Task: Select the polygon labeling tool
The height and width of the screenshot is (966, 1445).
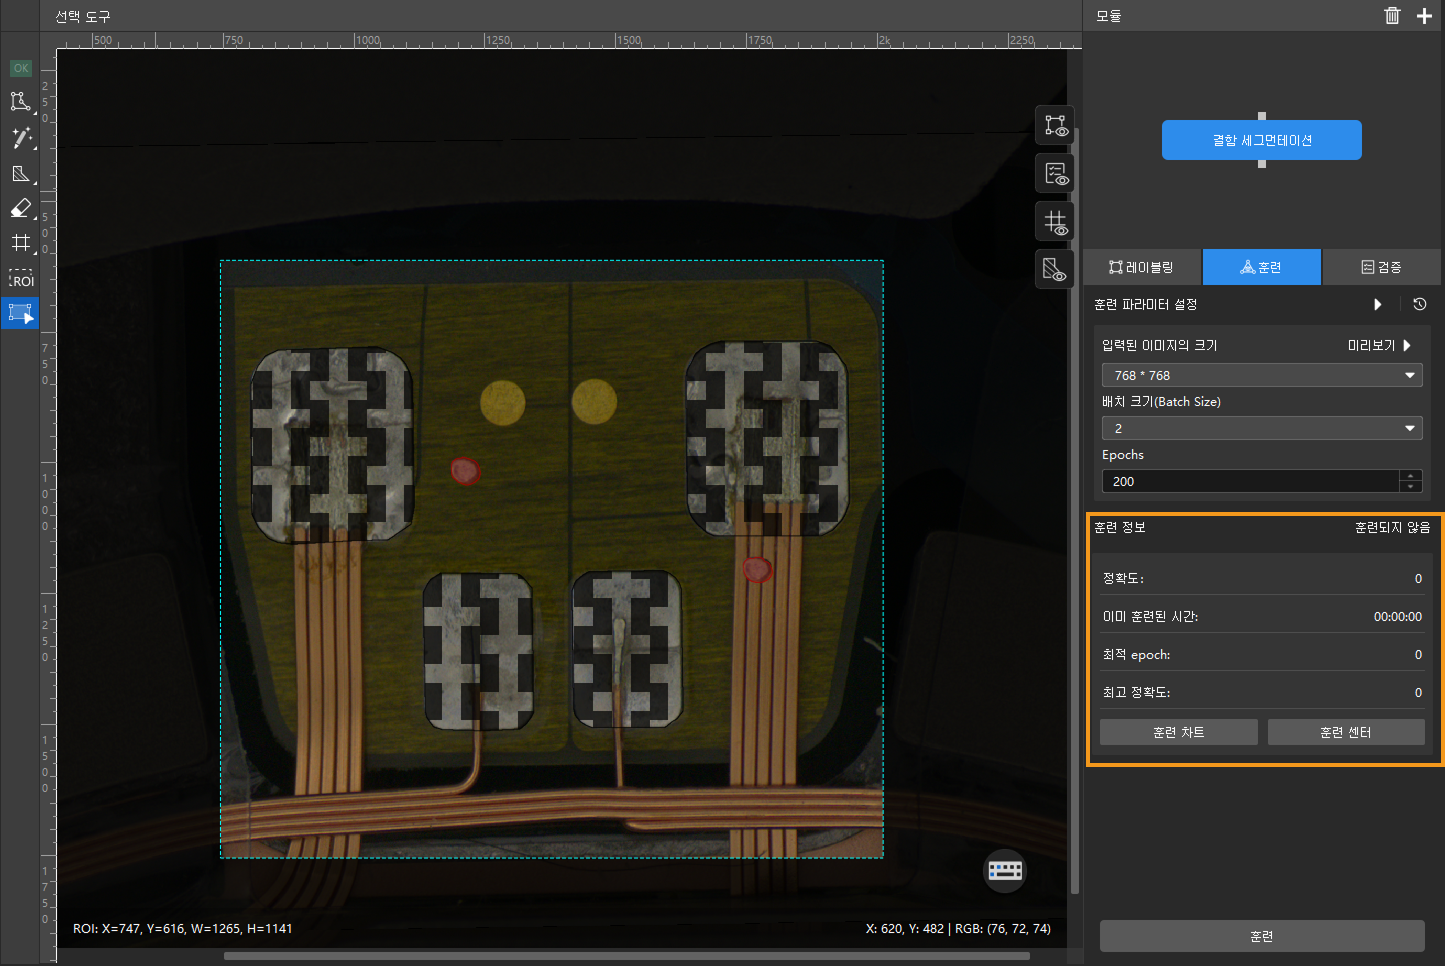Action: [x=20, y=102]
